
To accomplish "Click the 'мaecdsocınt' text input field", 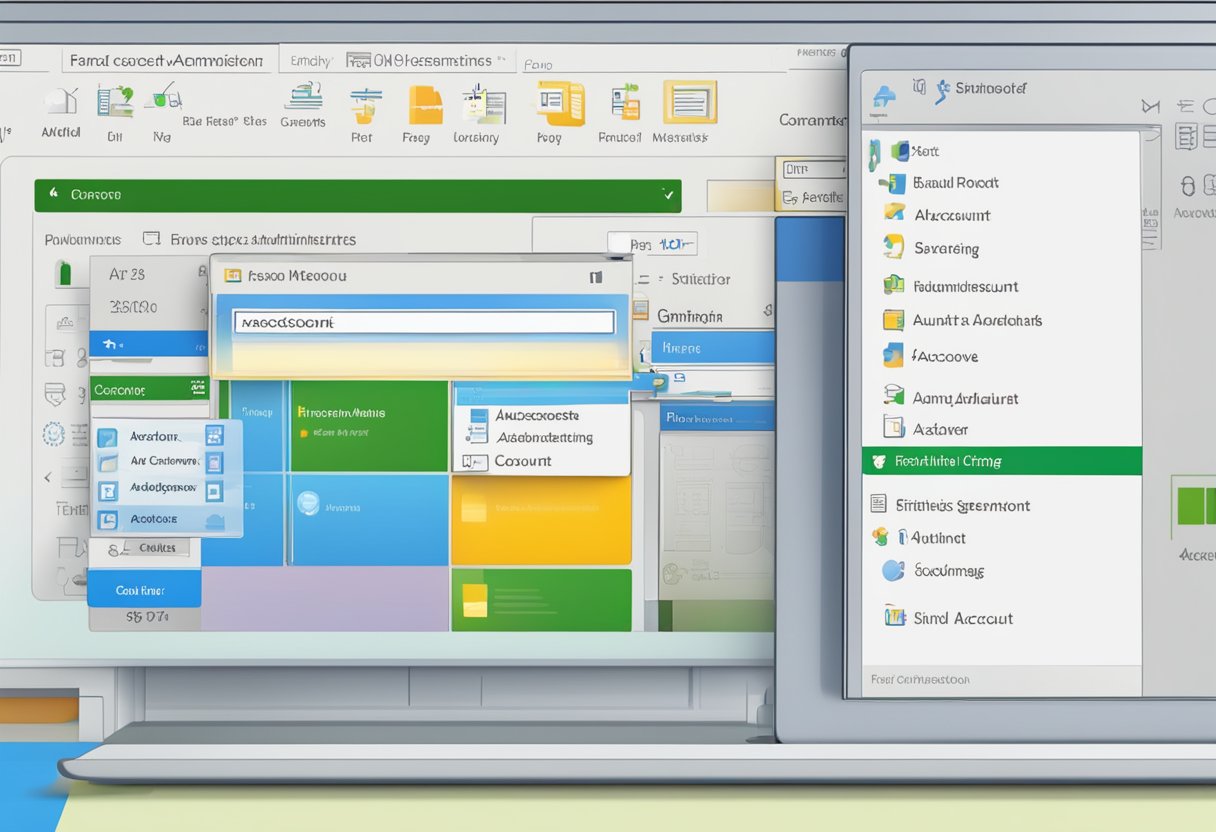I will click(x=424, y=322).
